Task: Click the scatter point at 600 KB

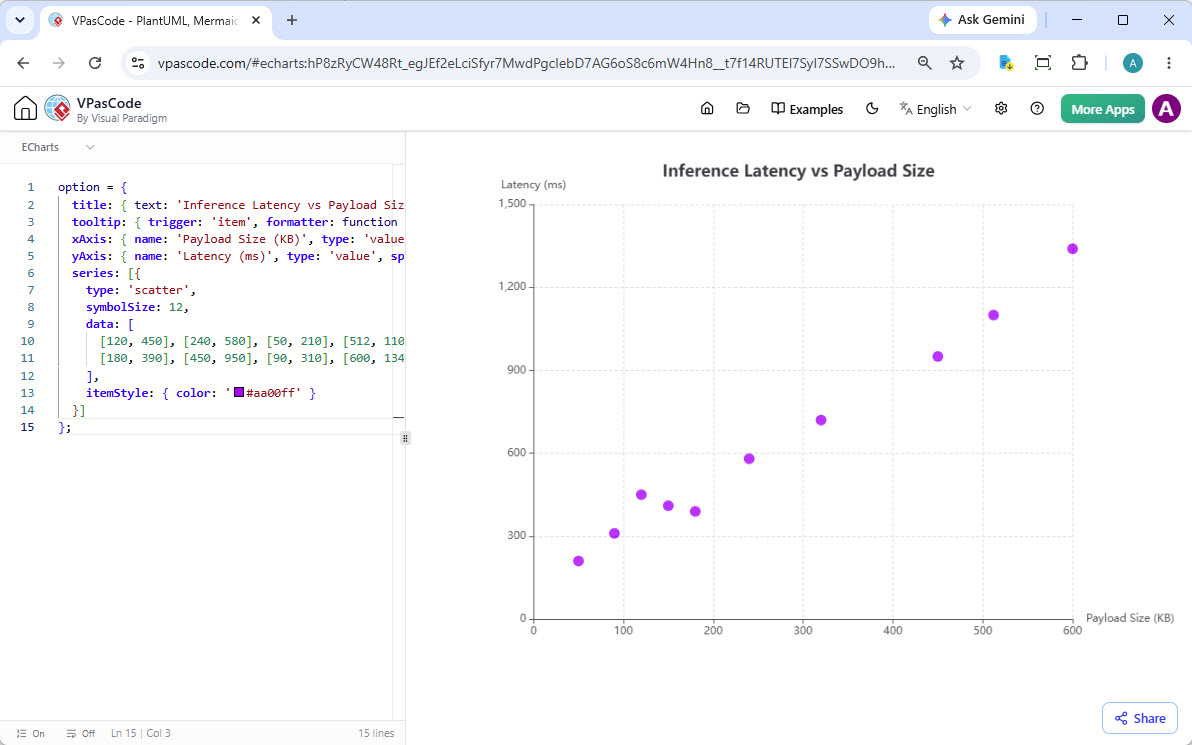Action: click(x=1073, y=249)
